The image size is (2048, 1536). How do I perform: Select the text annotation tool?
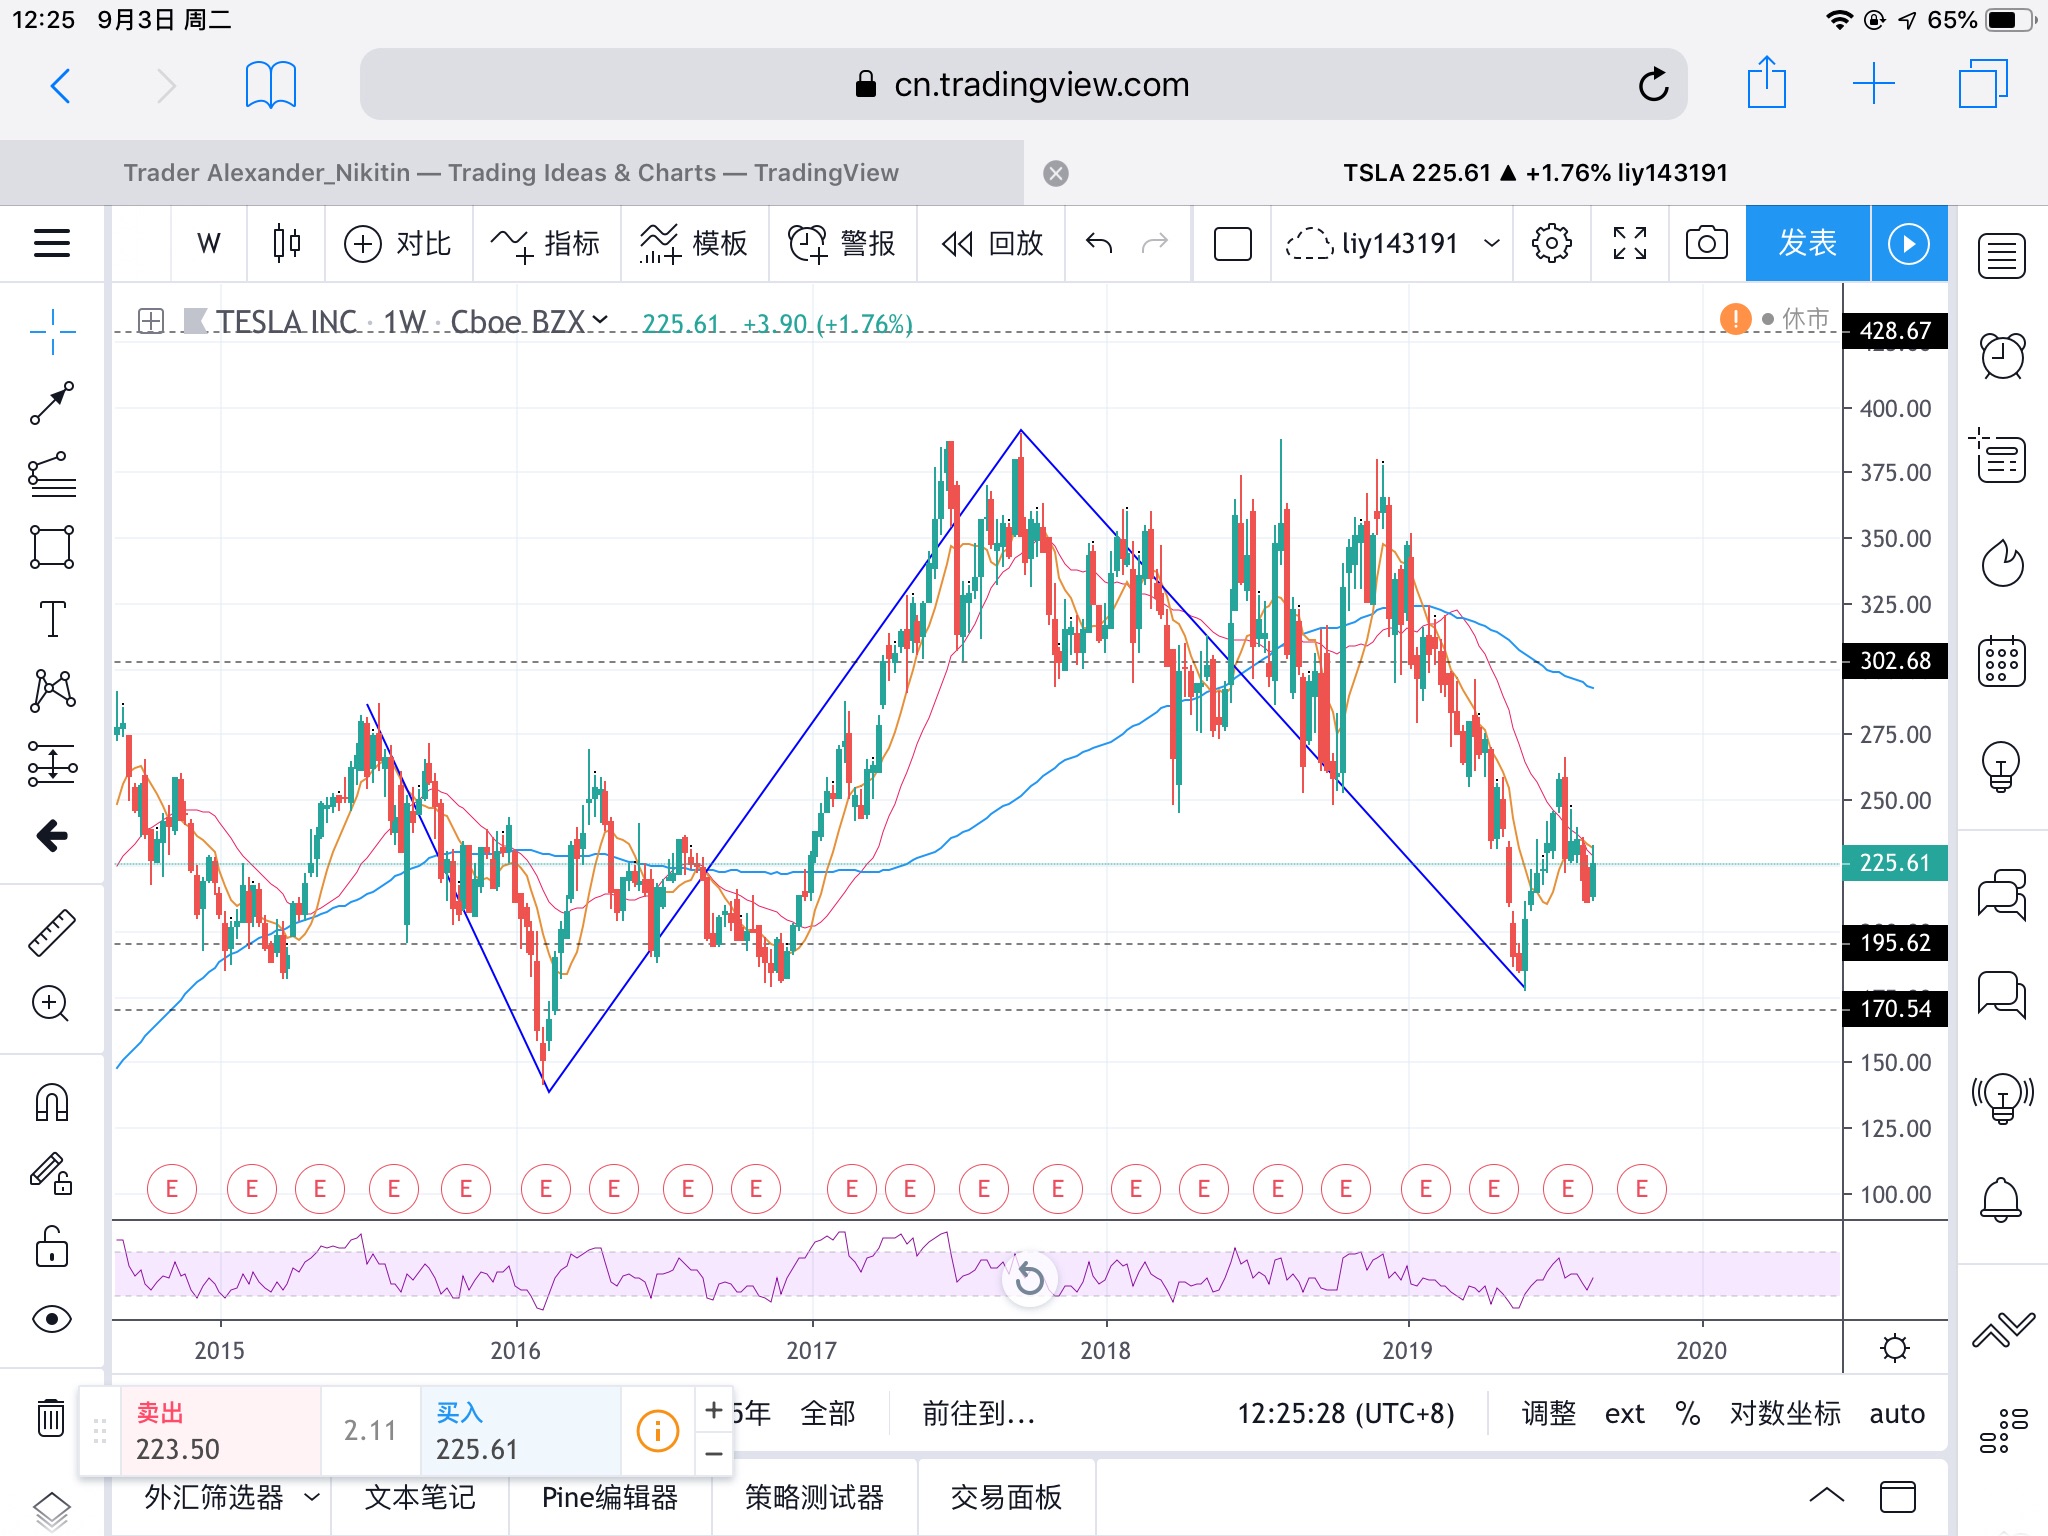click(52, 619)
